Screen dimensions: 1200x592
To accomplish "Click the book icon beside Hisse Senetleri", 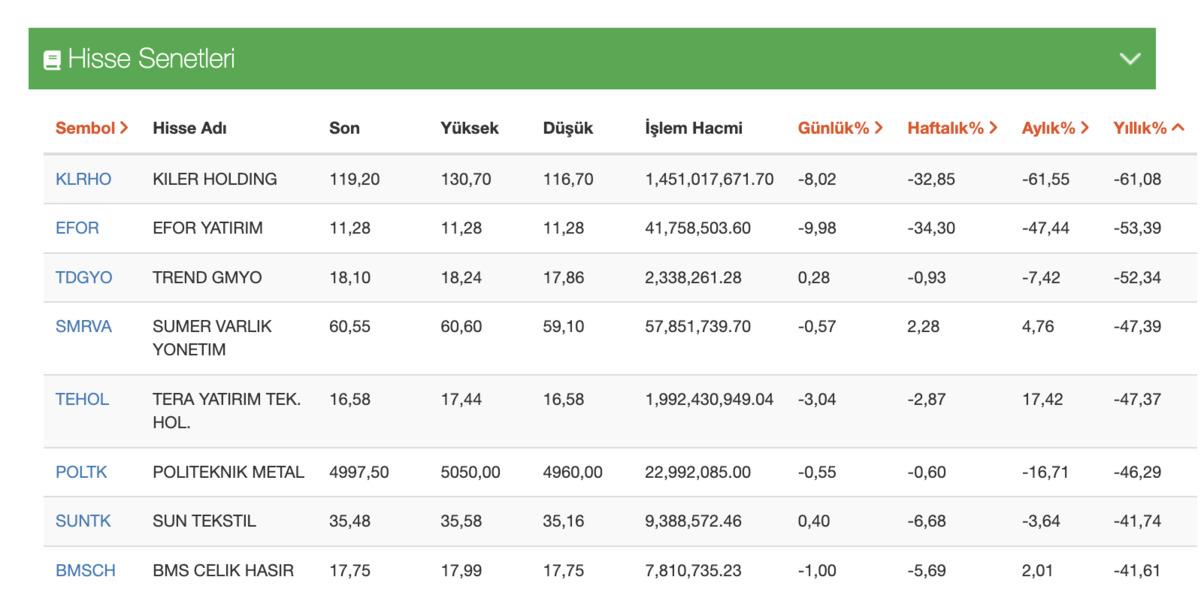I will (x=52, y=60).
